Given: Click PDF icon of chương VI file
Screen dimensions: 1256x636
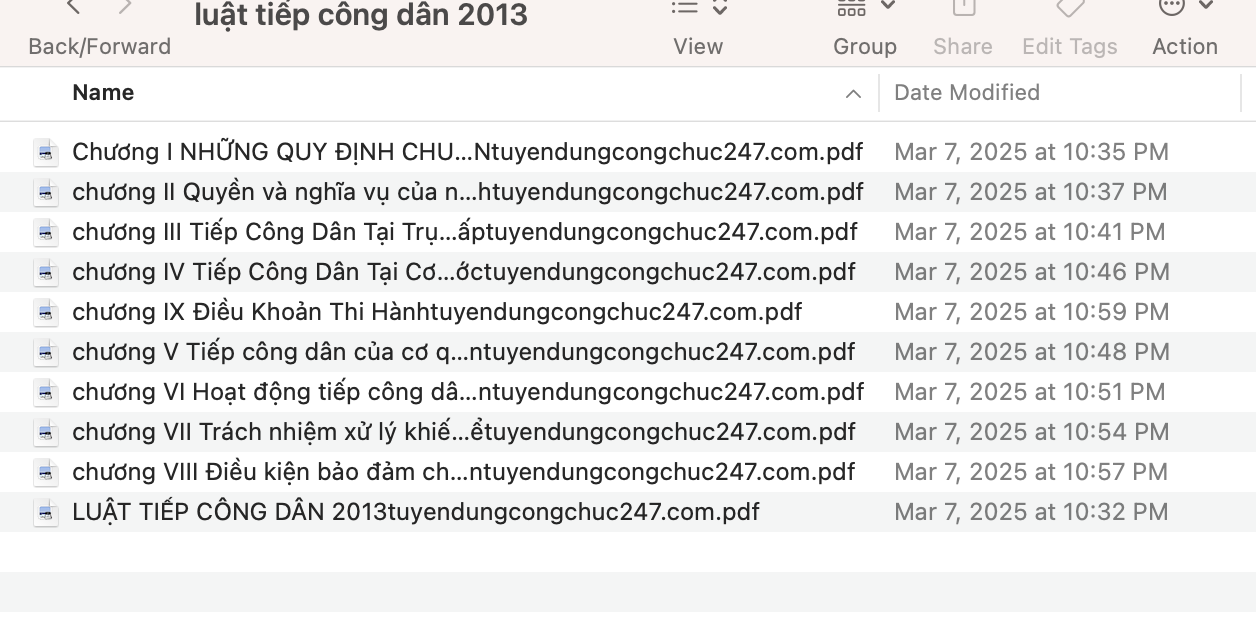Looking at the screenshot, I should pyautogui.click(x=46, y=392).
